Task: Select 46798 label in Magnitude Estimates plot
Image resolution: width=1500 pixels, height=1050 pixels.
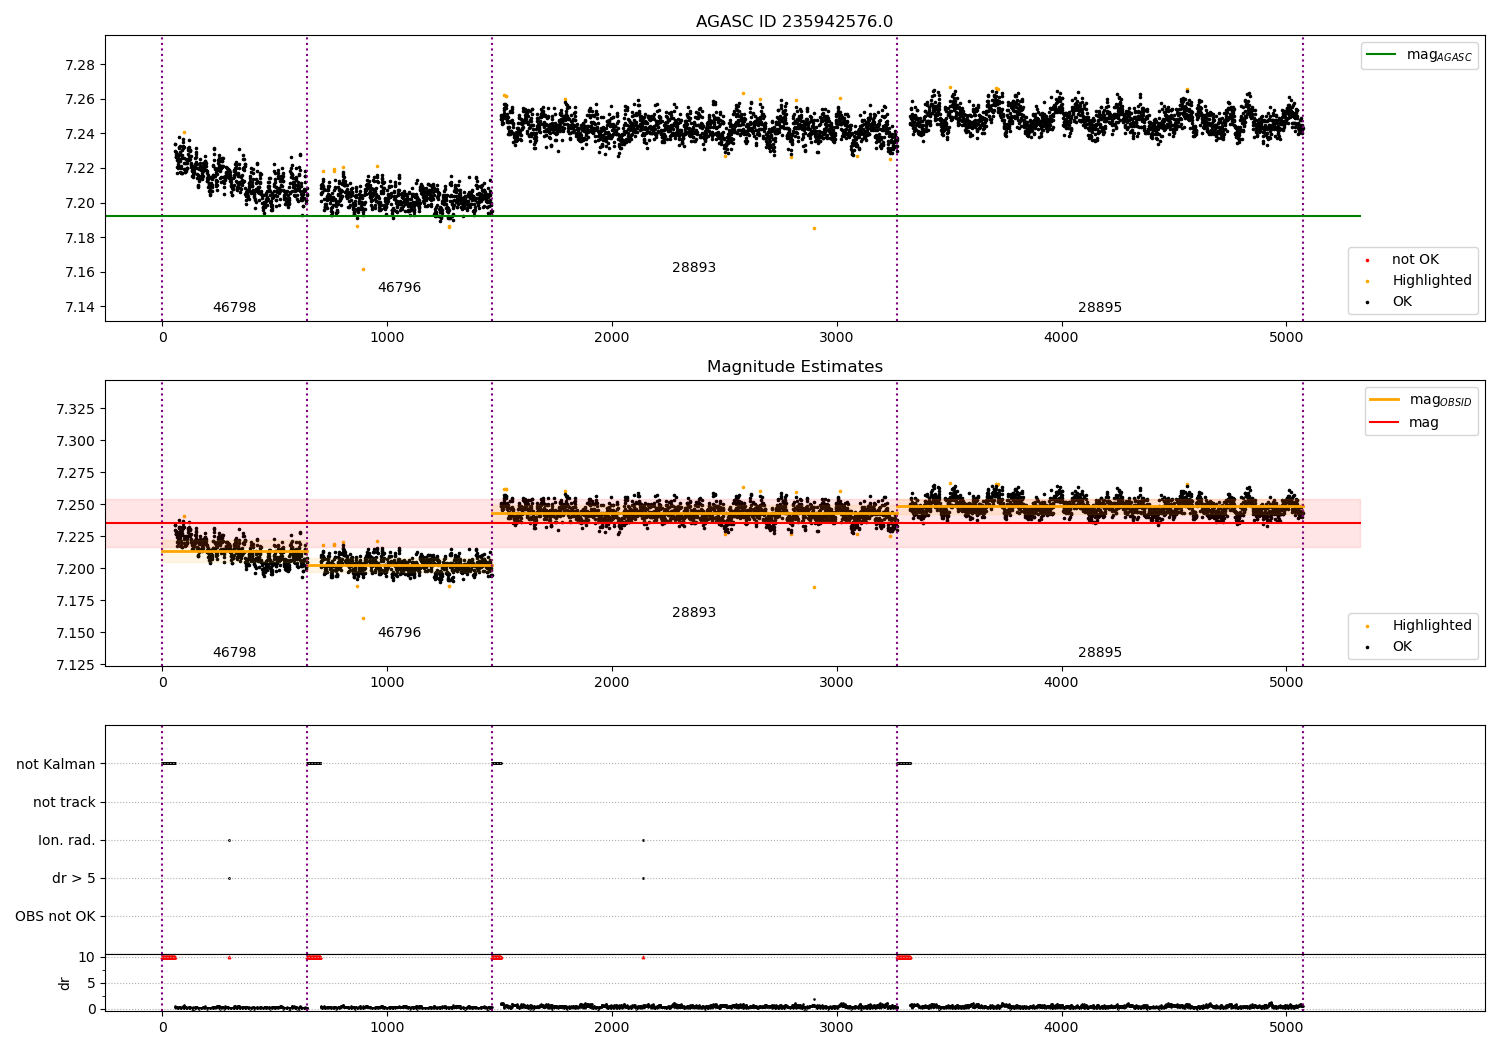Action: (234, 653)
